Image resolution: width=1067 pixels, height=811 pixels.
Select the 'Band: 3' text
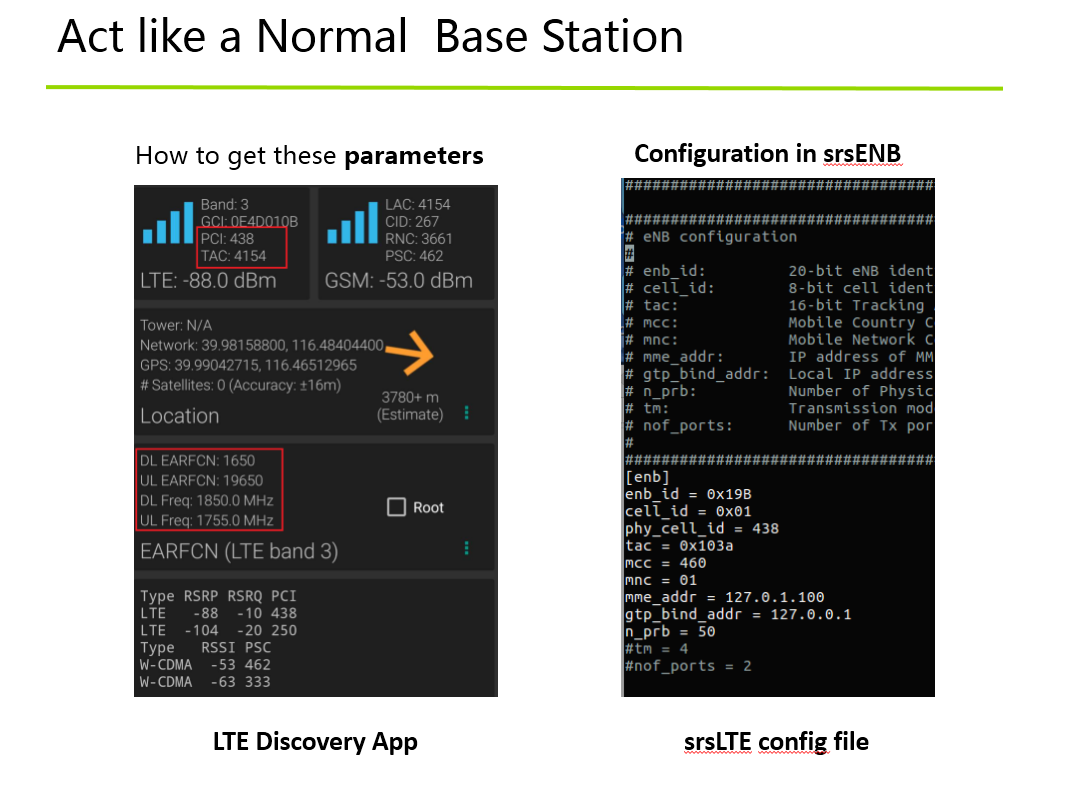(x=225, y=204)
